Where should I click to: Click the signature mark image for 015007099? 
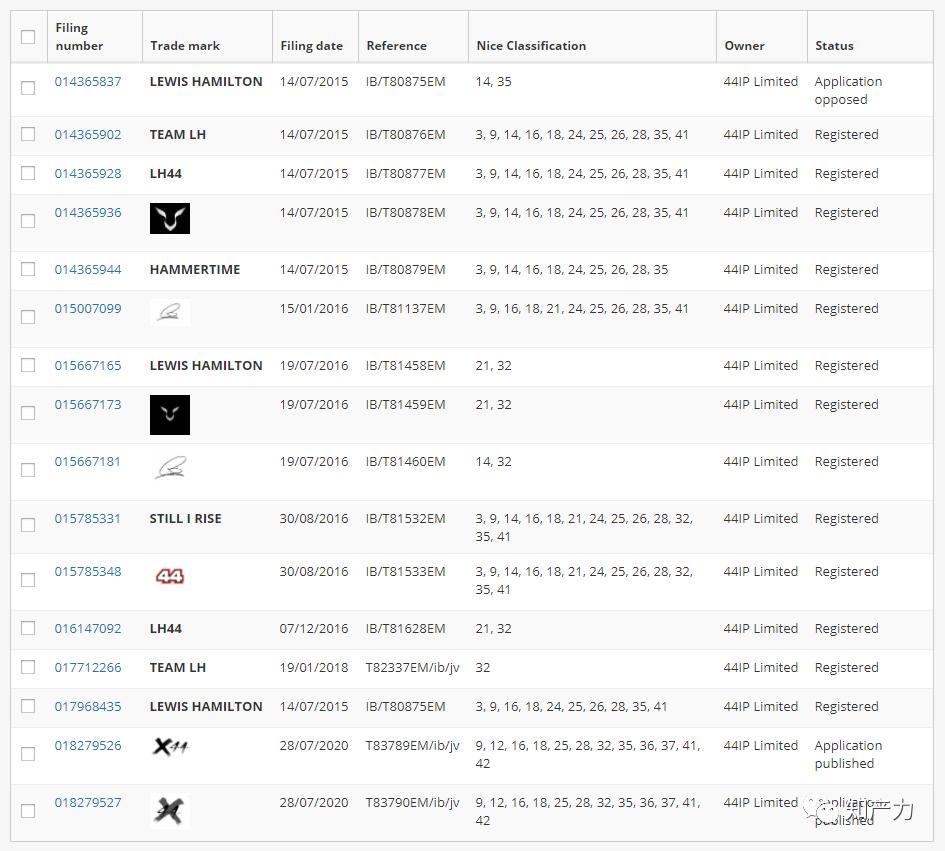[170, 312]
